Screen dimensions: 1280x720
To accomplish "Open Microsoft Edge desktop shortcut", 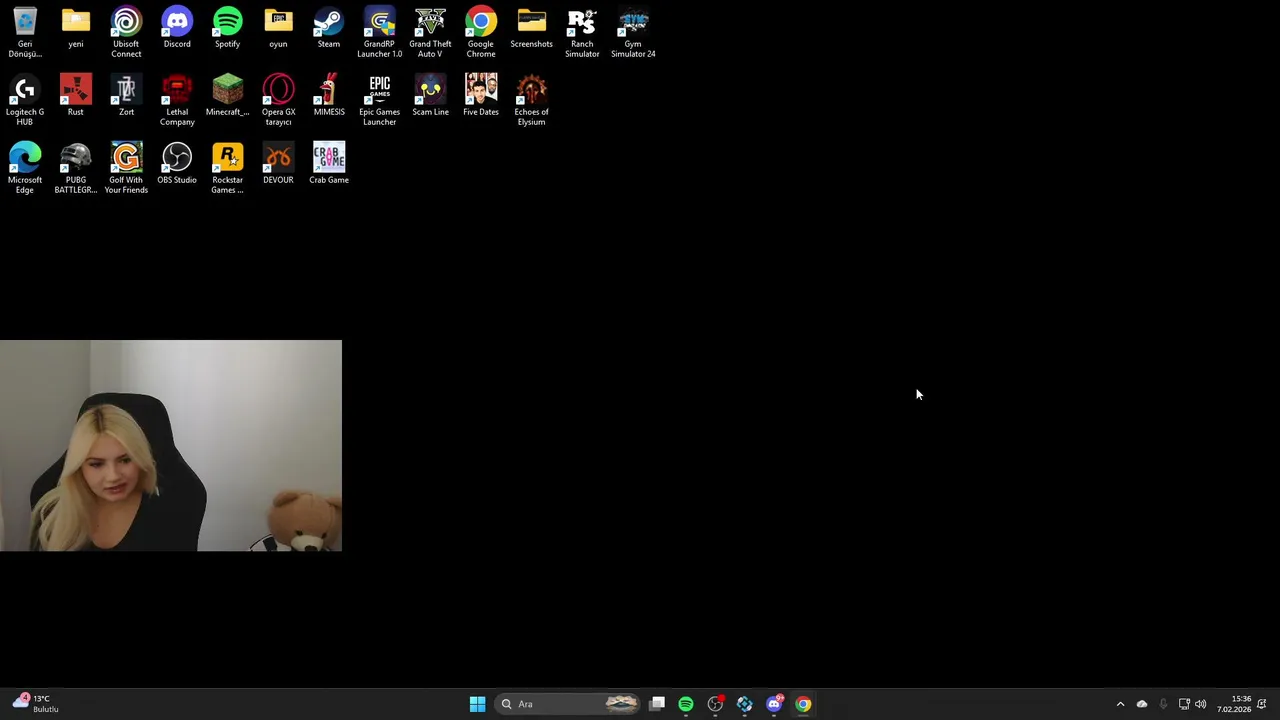I will pos(25,169).
